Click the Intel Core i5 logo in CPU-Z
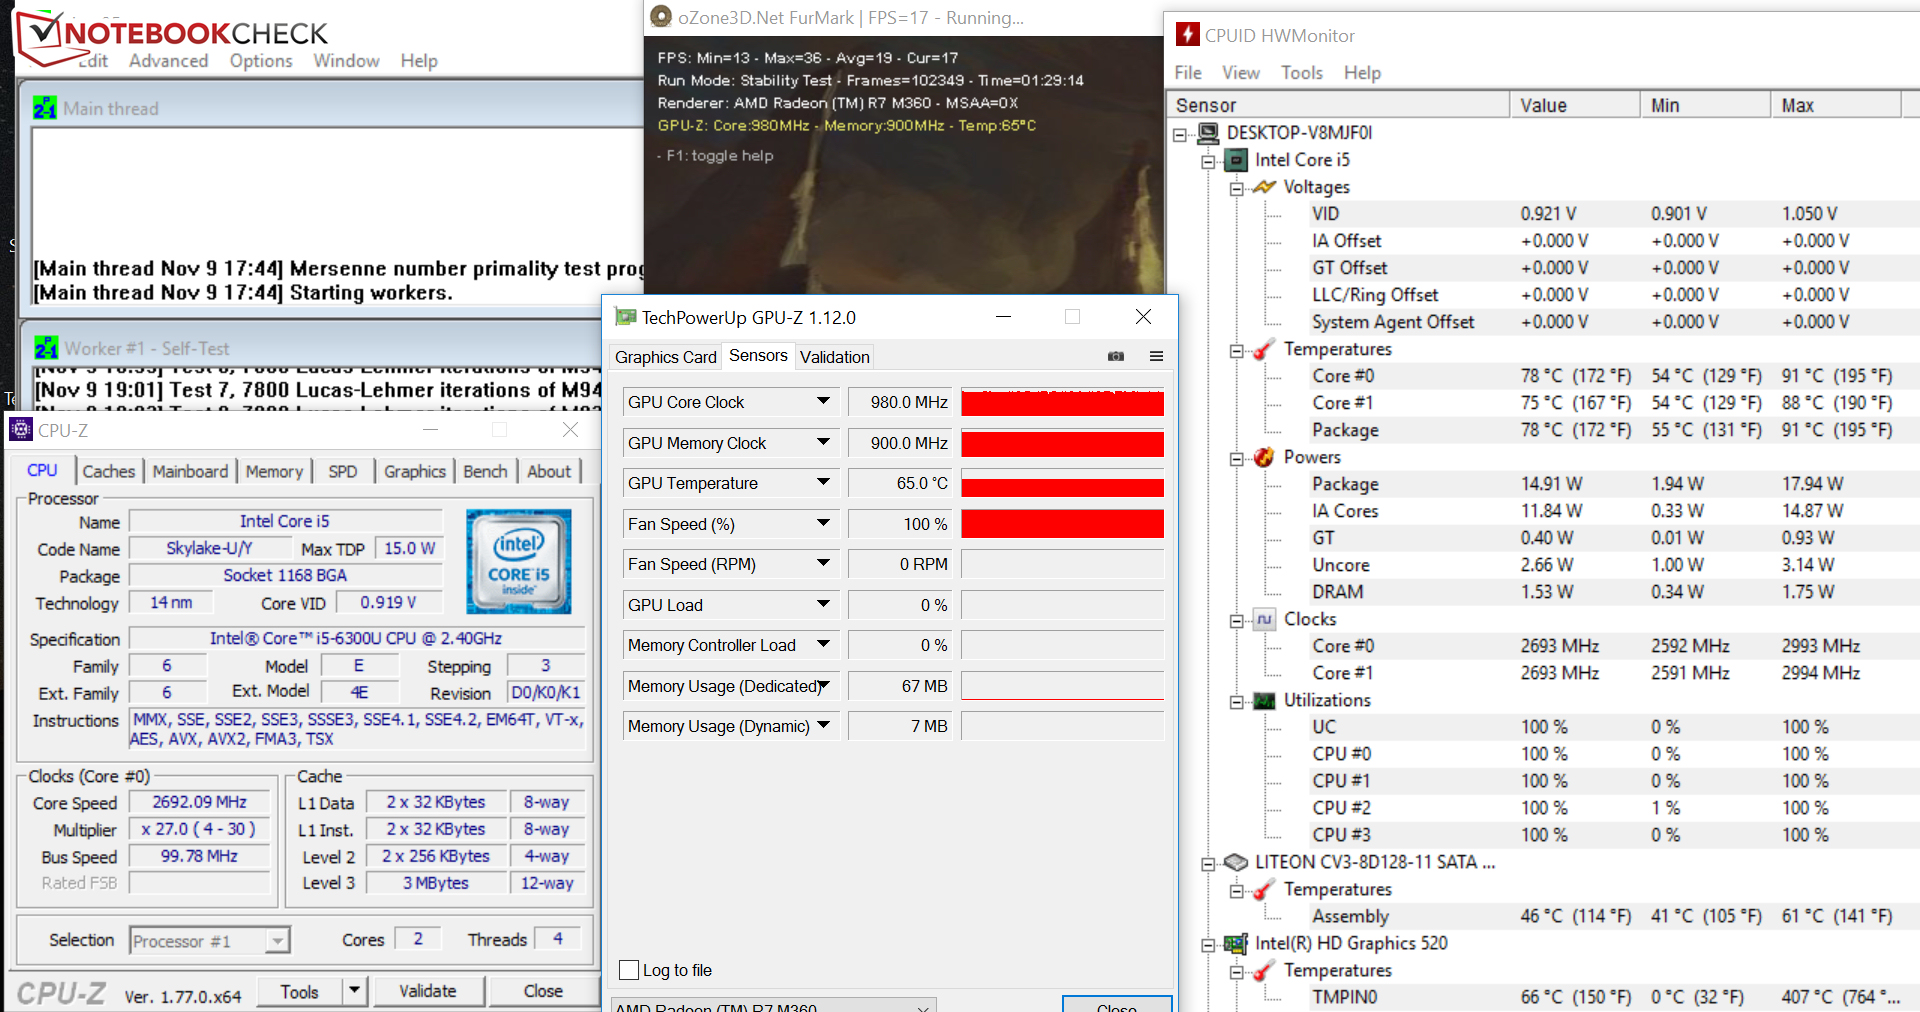 519,561
